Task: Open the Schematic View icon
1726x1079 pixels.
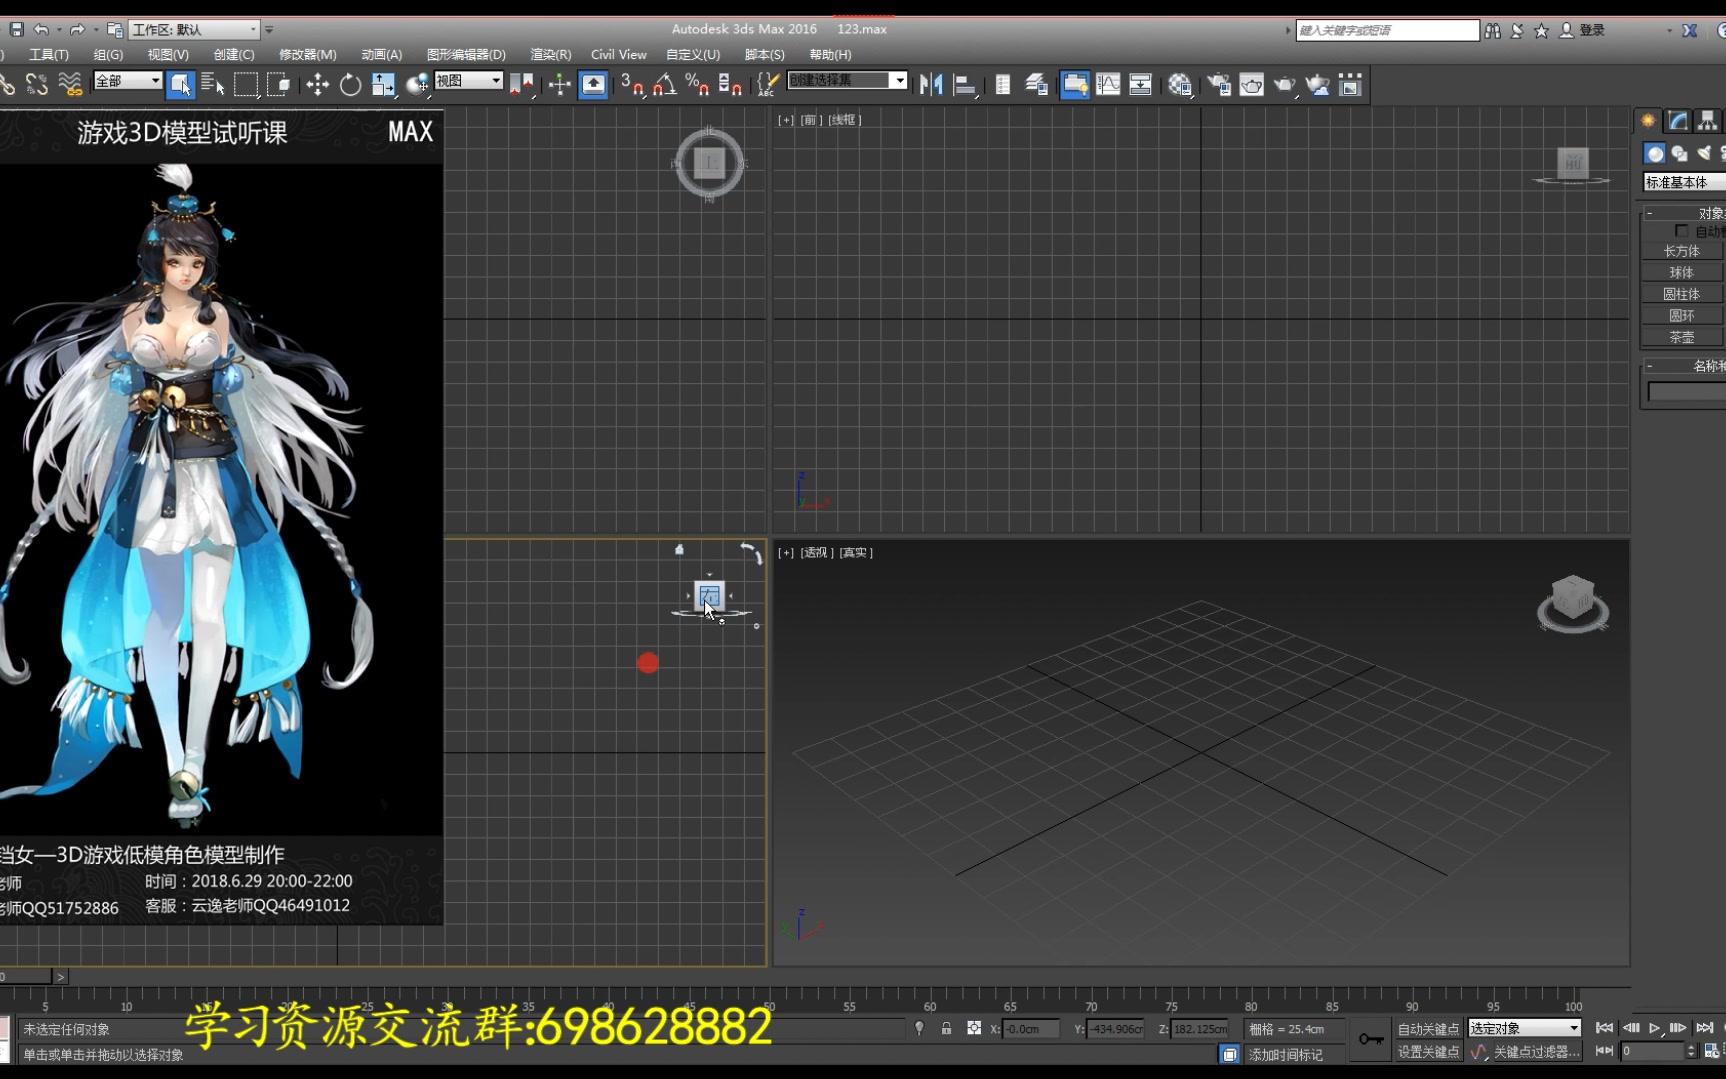Action: 1141,85
